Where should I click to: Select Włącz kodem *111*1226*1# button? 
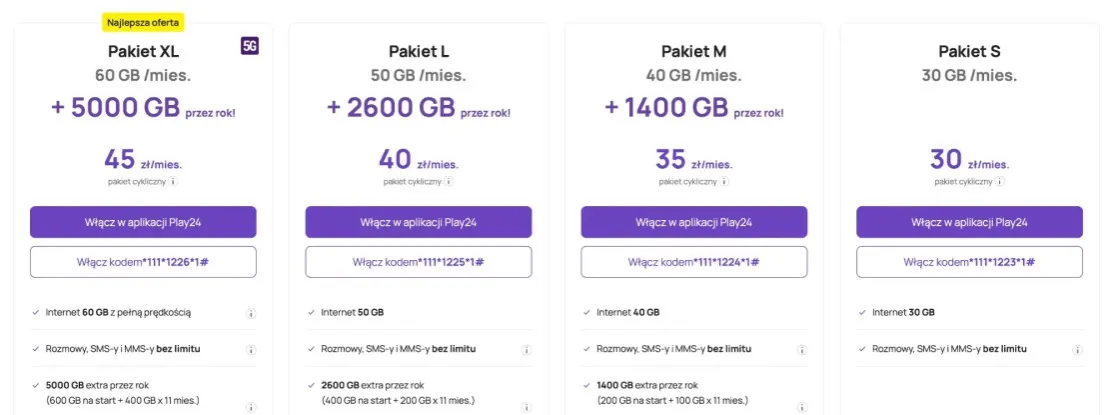pos(143,262)
